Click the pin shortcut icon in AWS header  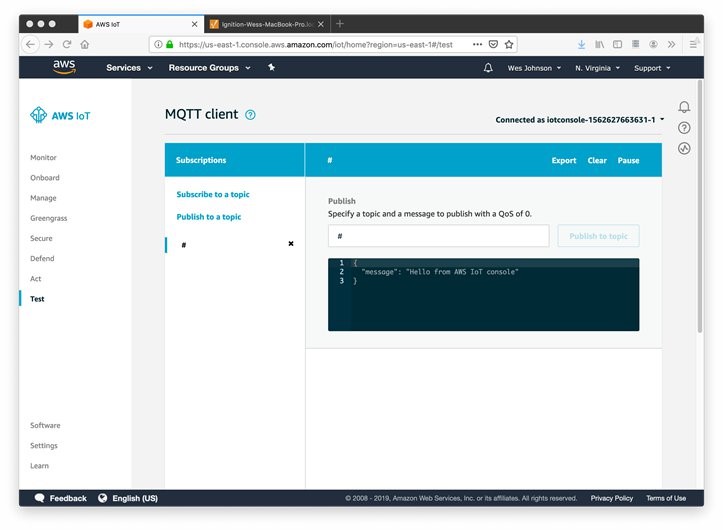(x=272, y=67)
